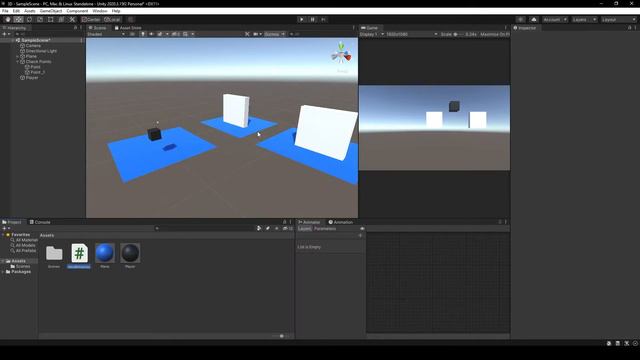Toggle 2D view in Scene toolbar
640x360 pixels.
click(x=132, y=34)
